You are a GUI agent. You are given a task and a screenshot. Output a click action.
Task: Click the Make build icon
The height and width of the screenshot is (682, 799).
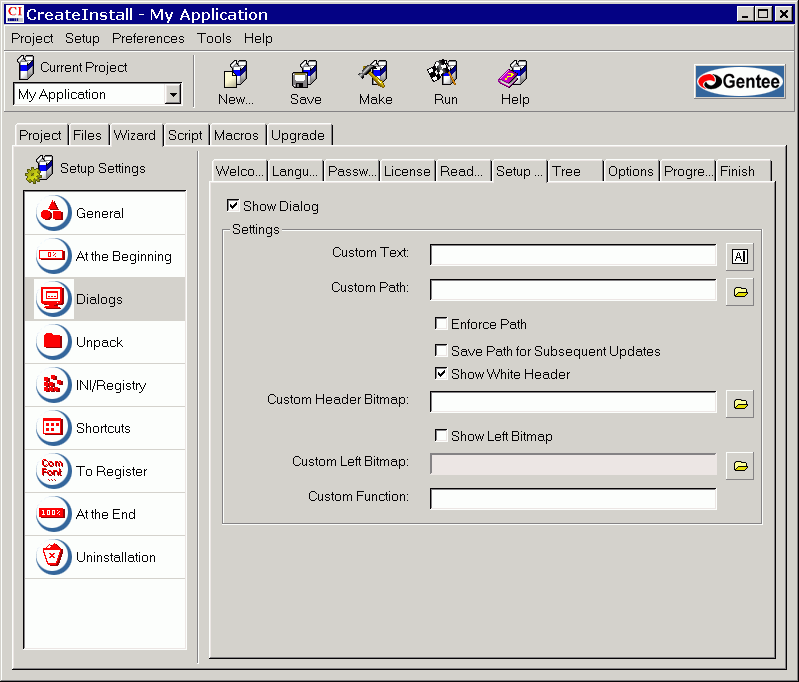pyautogui.click(x=375, y=82)
